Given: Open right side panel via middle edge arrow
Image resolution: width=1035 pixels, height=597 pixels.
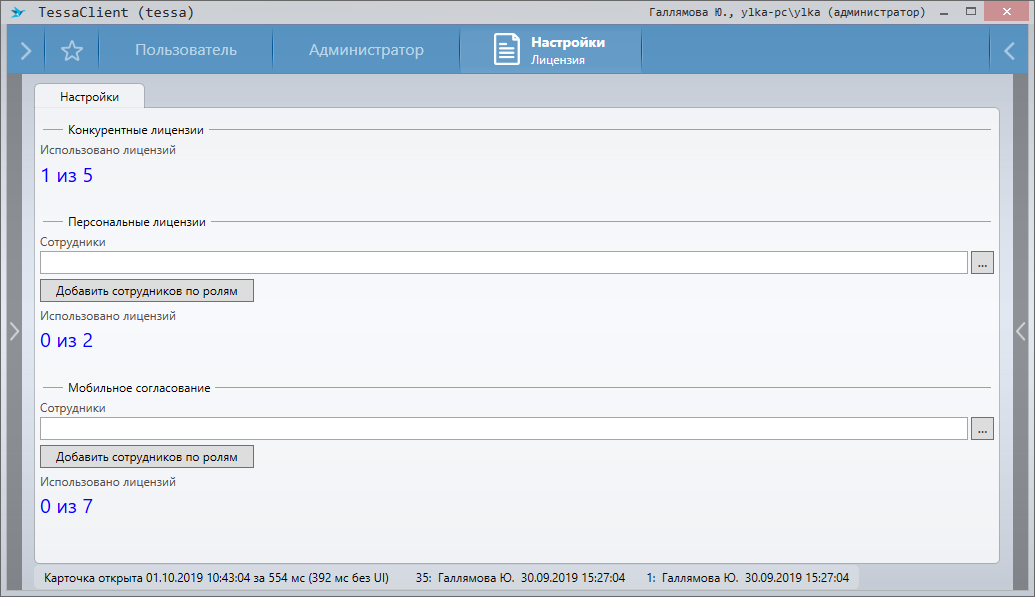Looking at the screenshot, I should point(1021,332).
